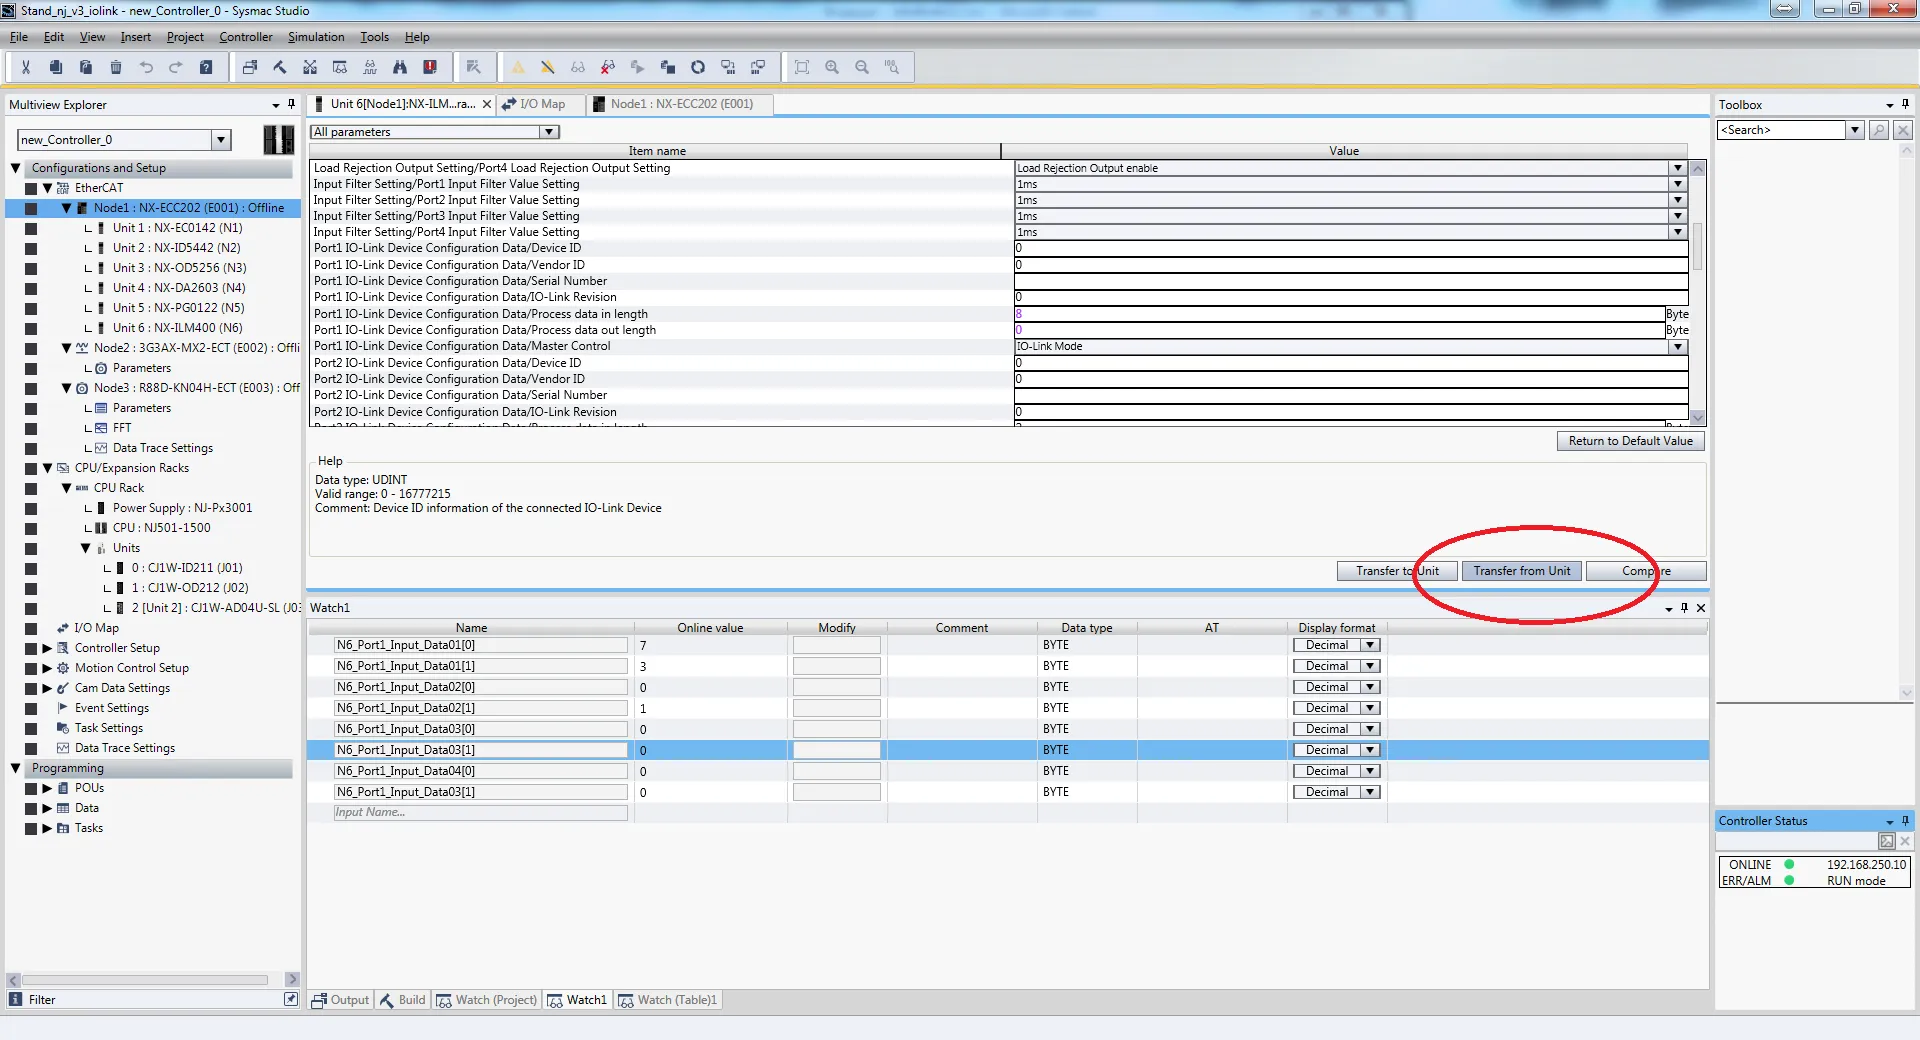Click the Cut scissors icon in toolbar
The width and height of the screenshot is (1920, 1040).
click(26, 67)
